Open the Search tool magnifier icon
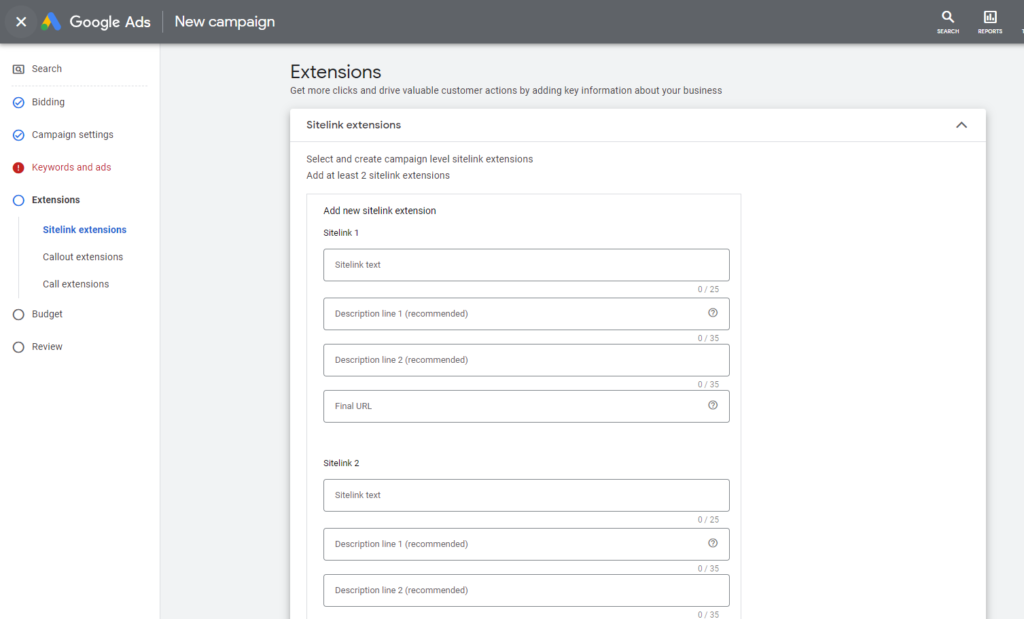This screenshot has width=1024, height=619. pos(948,17)
